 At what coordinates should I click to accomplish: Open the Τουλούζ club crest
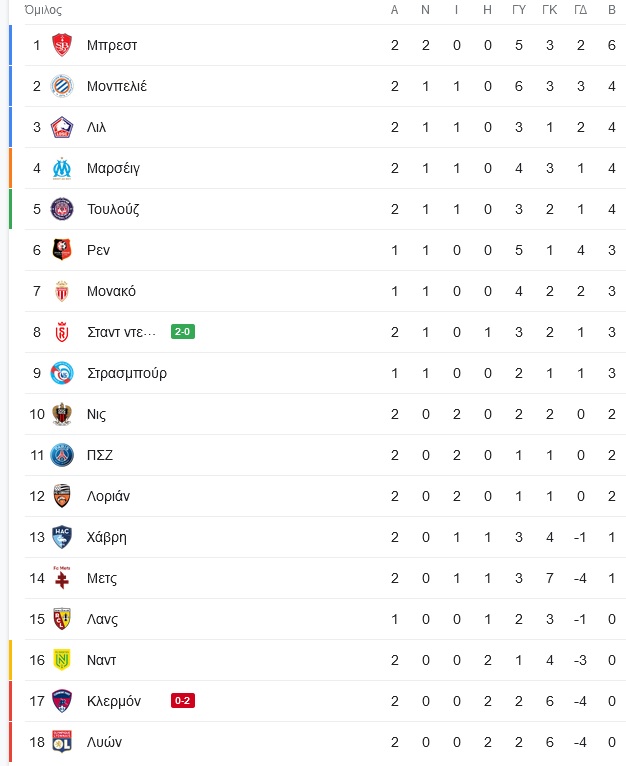(x=62, y=209)
